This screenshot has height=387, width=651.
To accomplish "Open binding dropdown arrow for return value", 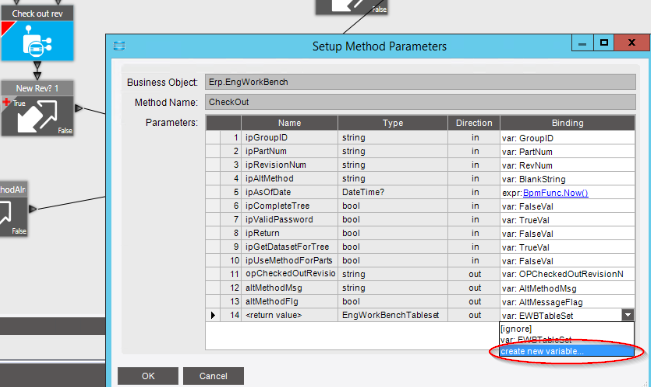I will (628, 315).
